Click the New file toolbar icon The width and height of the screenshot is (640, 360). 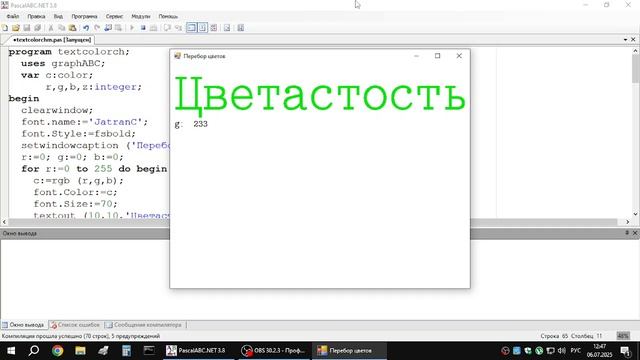[5, 28]
